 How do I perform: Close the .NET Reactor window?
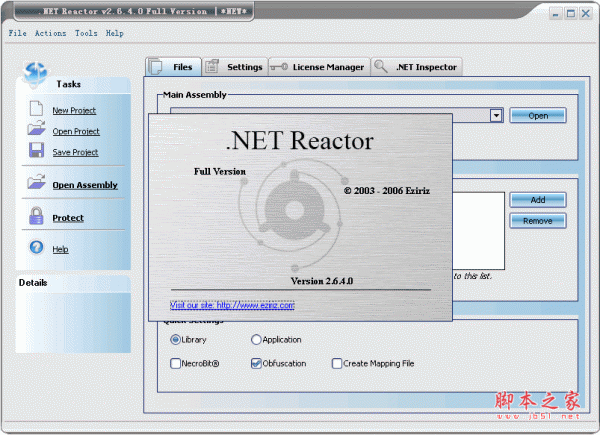[586, 14]
